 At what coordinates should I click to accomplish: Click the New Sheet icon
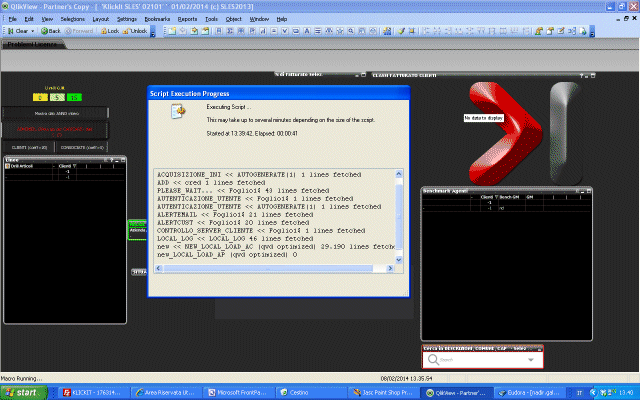tap(172, 31)
